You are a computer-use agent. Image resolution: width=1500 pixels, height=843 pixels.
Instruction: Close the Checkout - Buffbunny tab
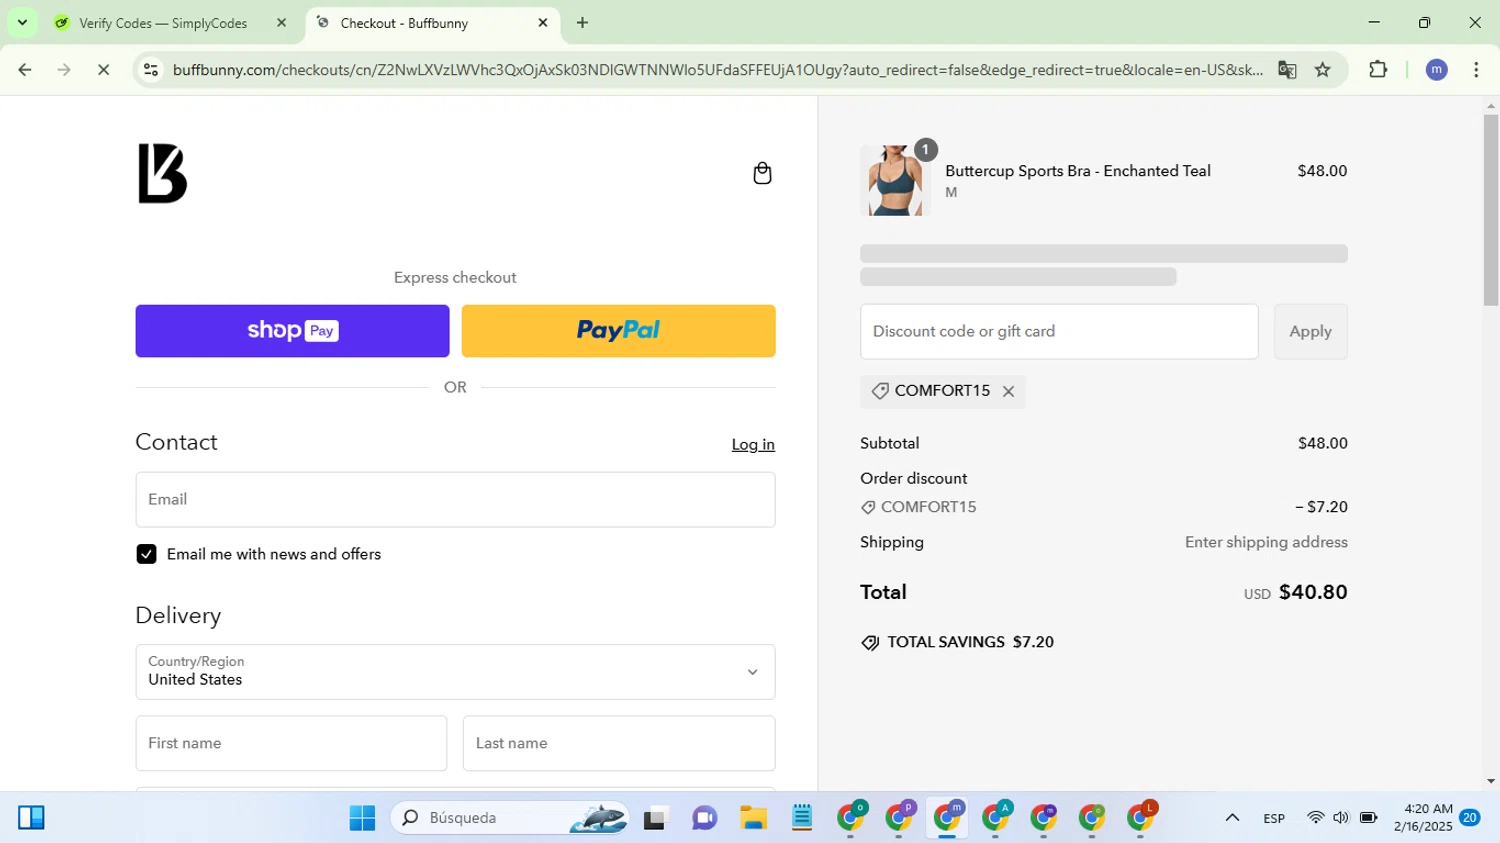pyautogui.click(x=543, y=23)
